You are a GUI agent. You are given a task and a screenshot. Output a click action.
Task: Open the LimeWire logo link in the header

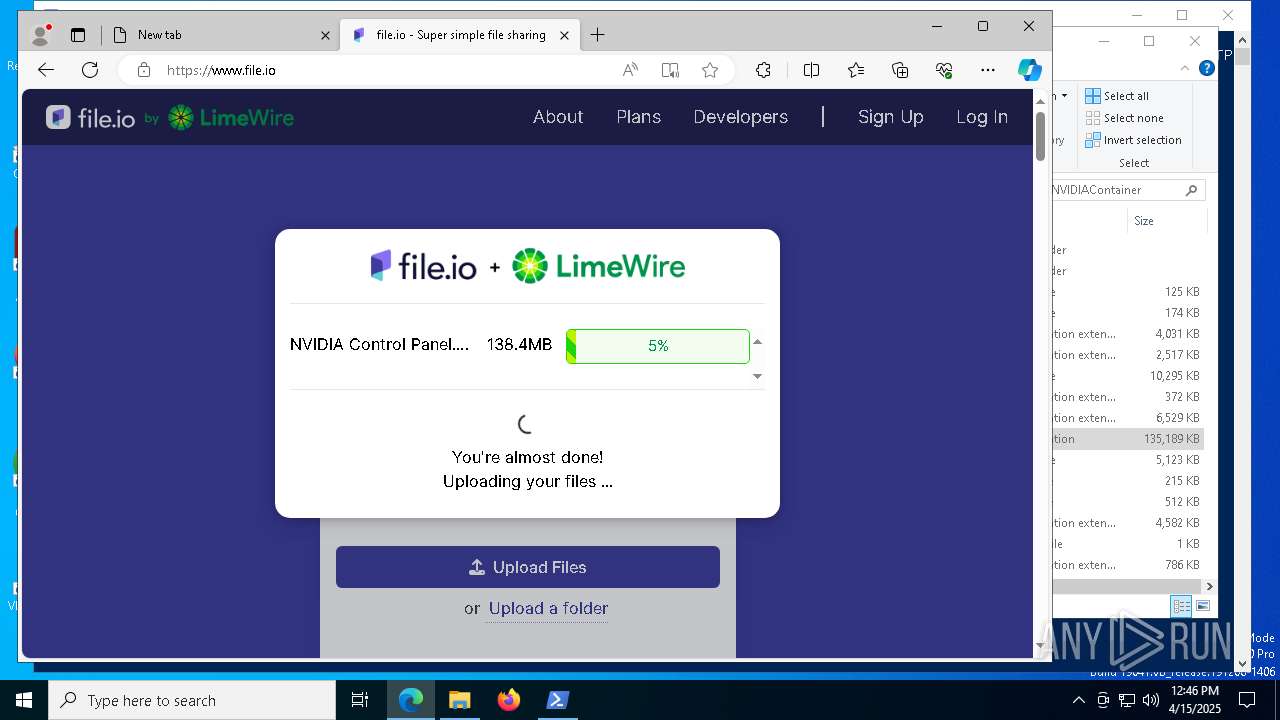tap(231, 117)
